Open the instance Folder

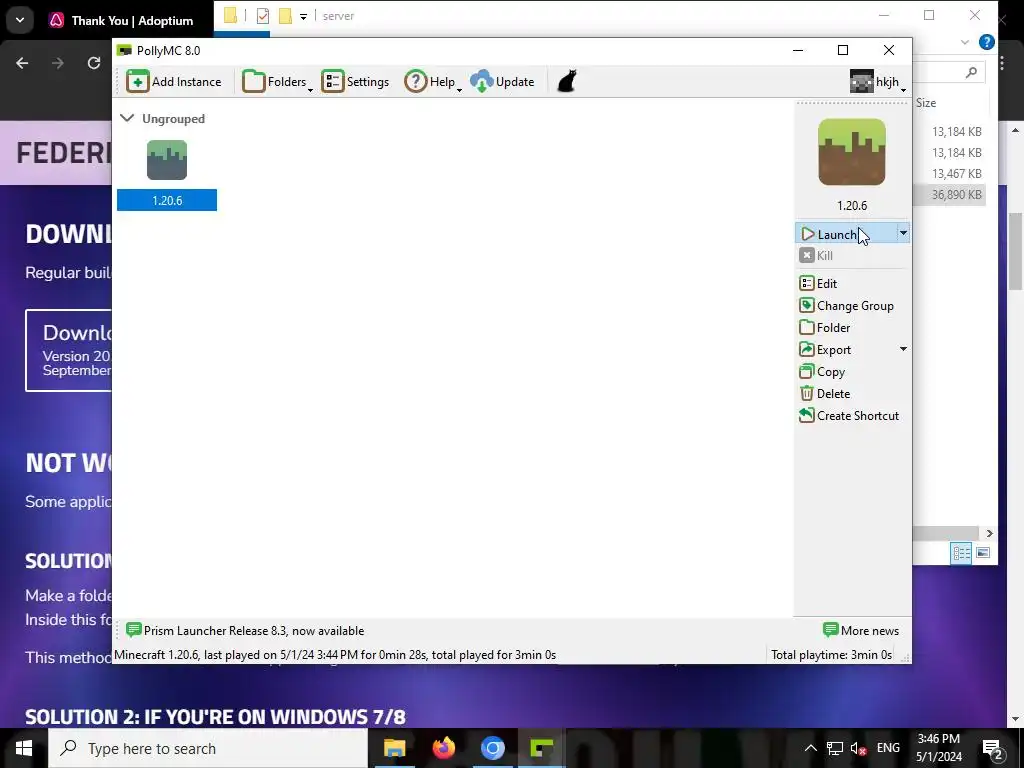pos(825,328)
